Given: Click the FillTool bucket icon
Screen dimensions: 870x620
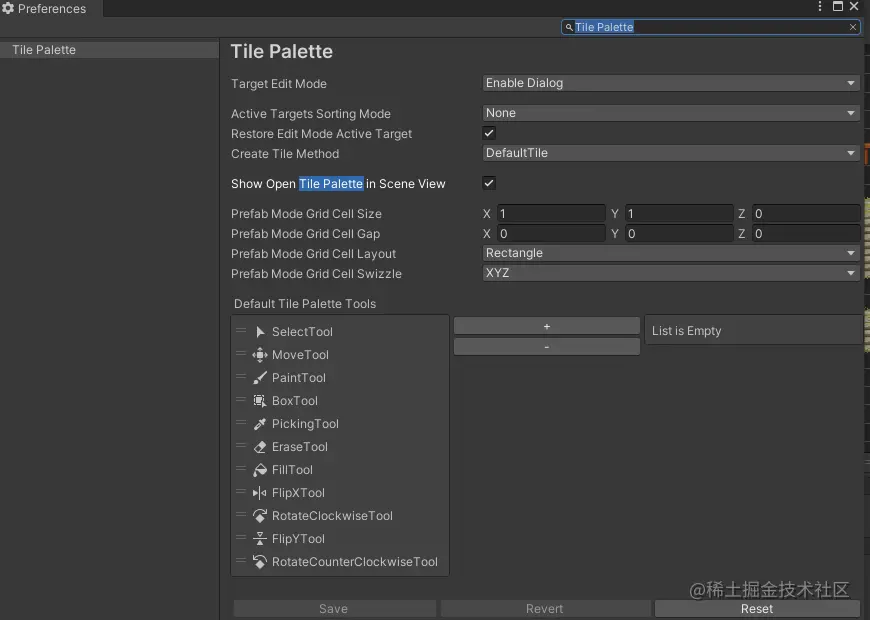Looking at the screenshot, I should click(260, 470).
